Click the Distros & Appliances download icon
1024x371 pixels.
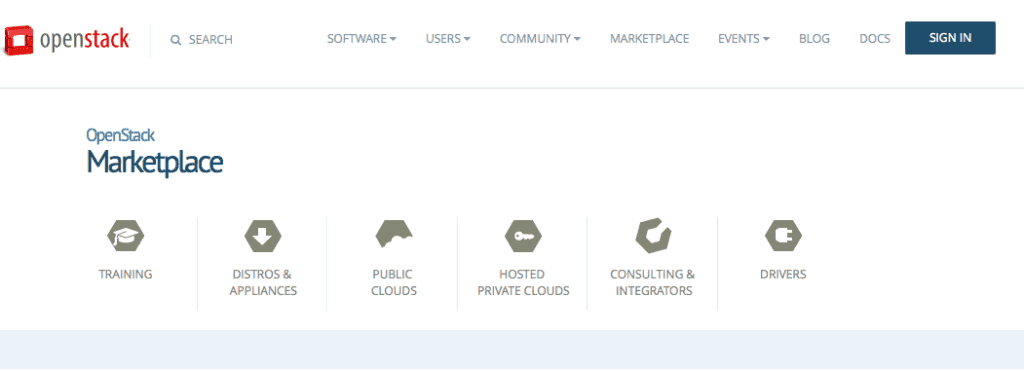pos(263,236)
